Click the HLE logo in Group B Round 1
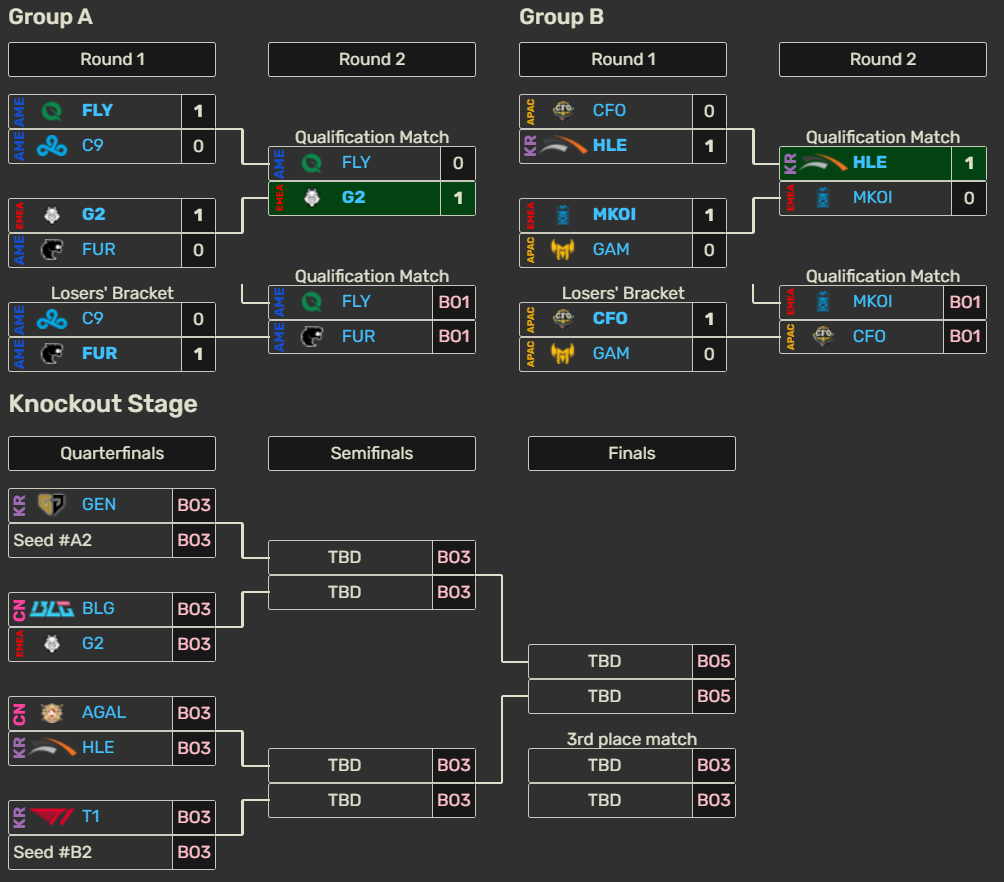Viewport: 1004px width, 882px height. click(563, 146)
